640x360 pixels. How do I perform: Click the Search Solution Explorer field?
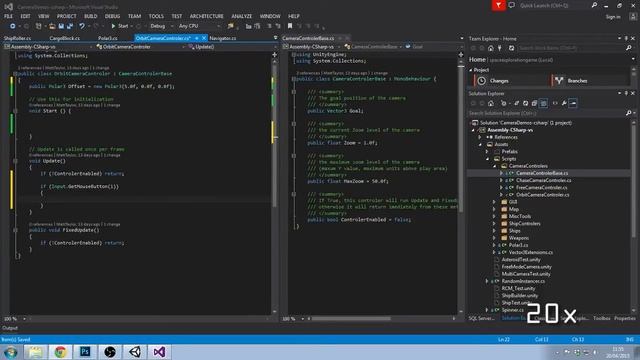pos(547,113)
